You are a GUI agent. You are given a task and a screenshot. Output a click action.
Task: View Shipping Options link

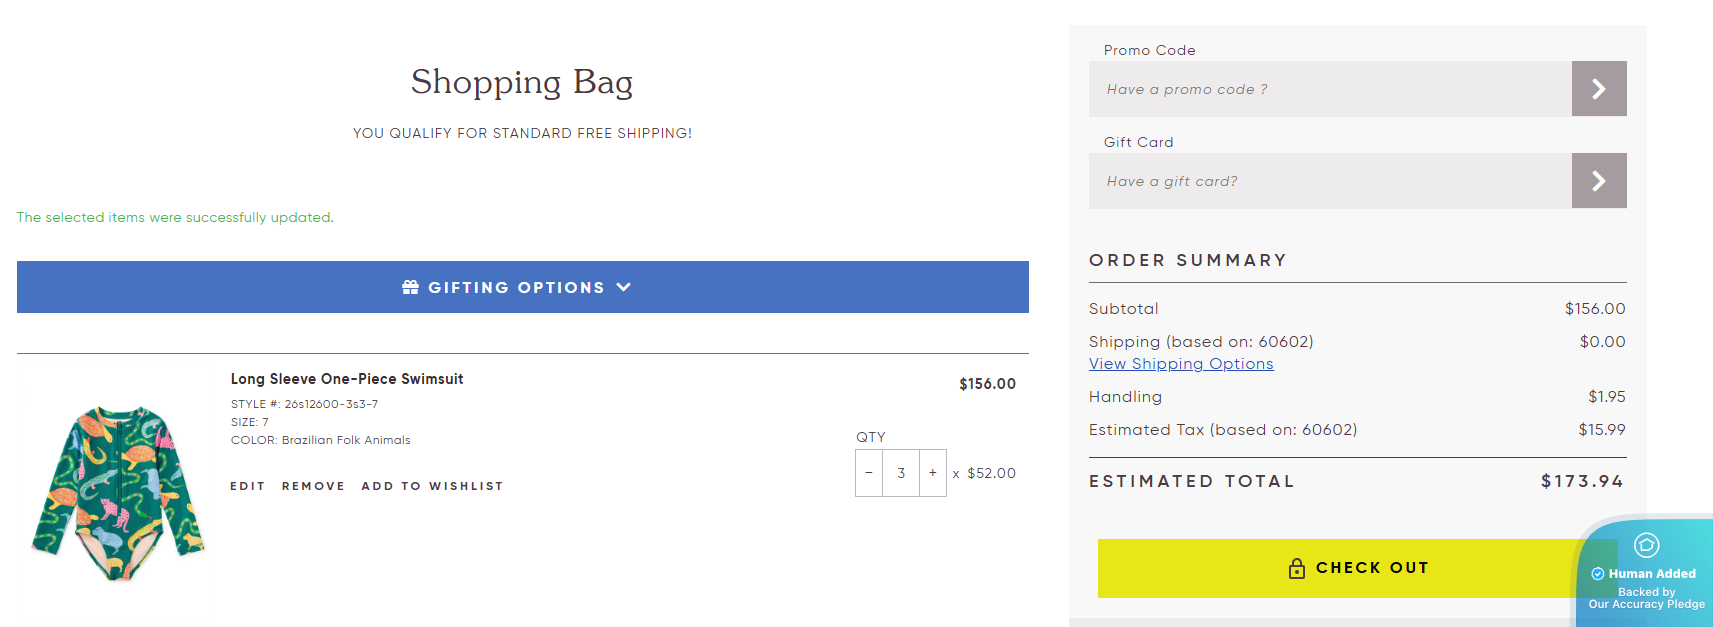(x=1181, y=364)
